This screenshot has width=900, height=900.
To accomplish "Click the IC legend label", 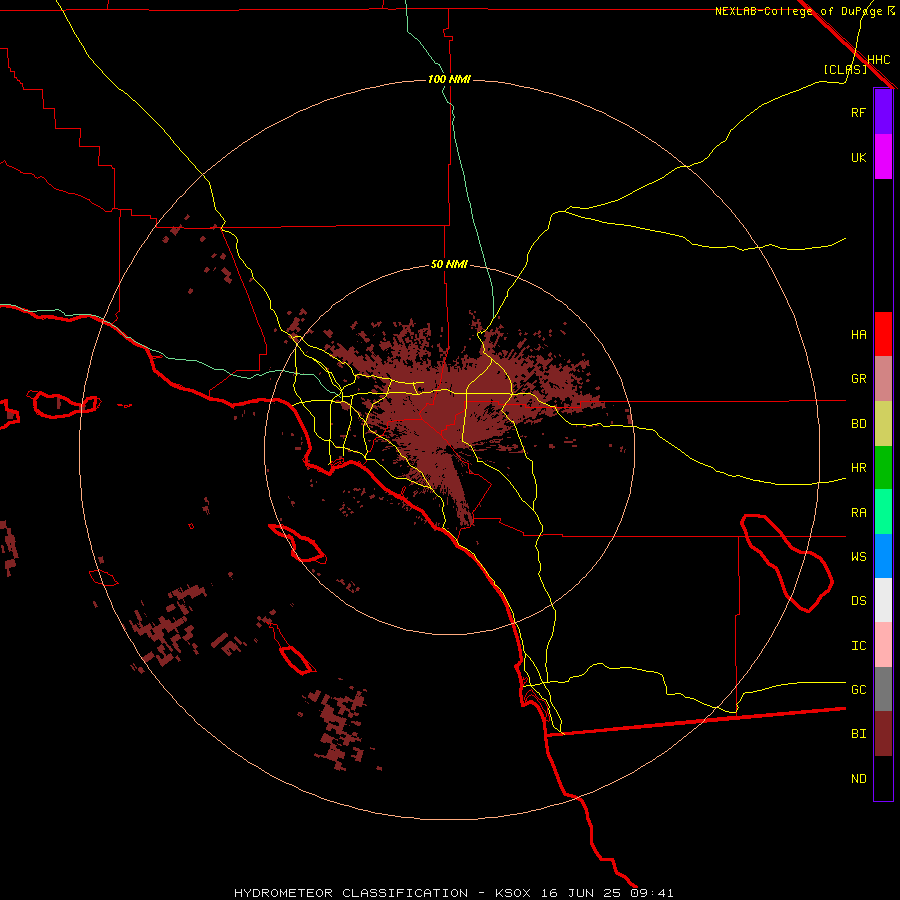I will click(858, 646).
